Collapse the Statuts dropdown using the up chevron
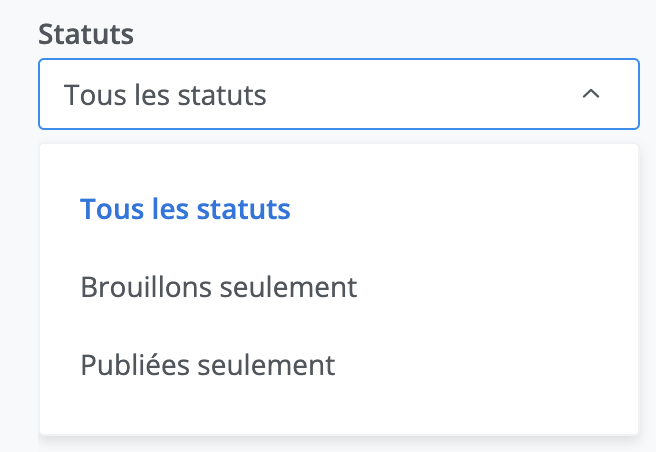This screenshot has width=656, height=452. pyautogui.click(x=591, y=94)
